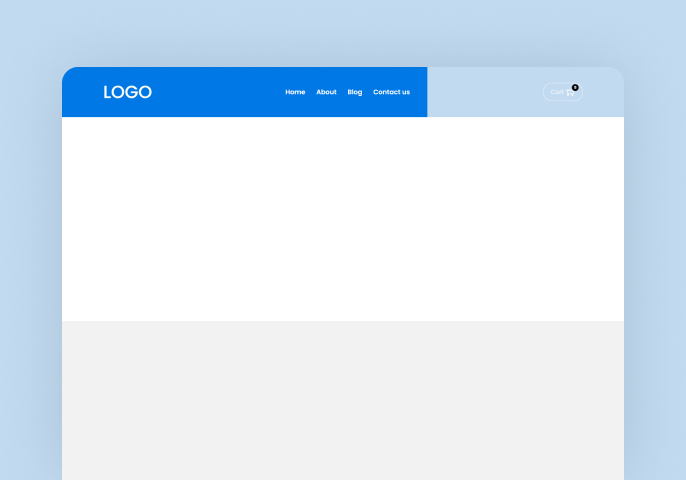Open the shopping cart icon
Viewport: 686px width, 480px height.
click(570, 93)
